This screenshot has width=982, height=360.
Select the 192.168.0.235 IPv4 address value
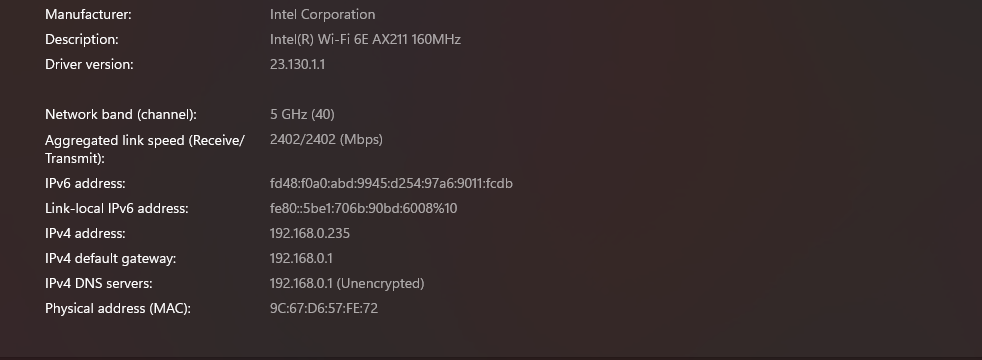click(x=310, y=234)
